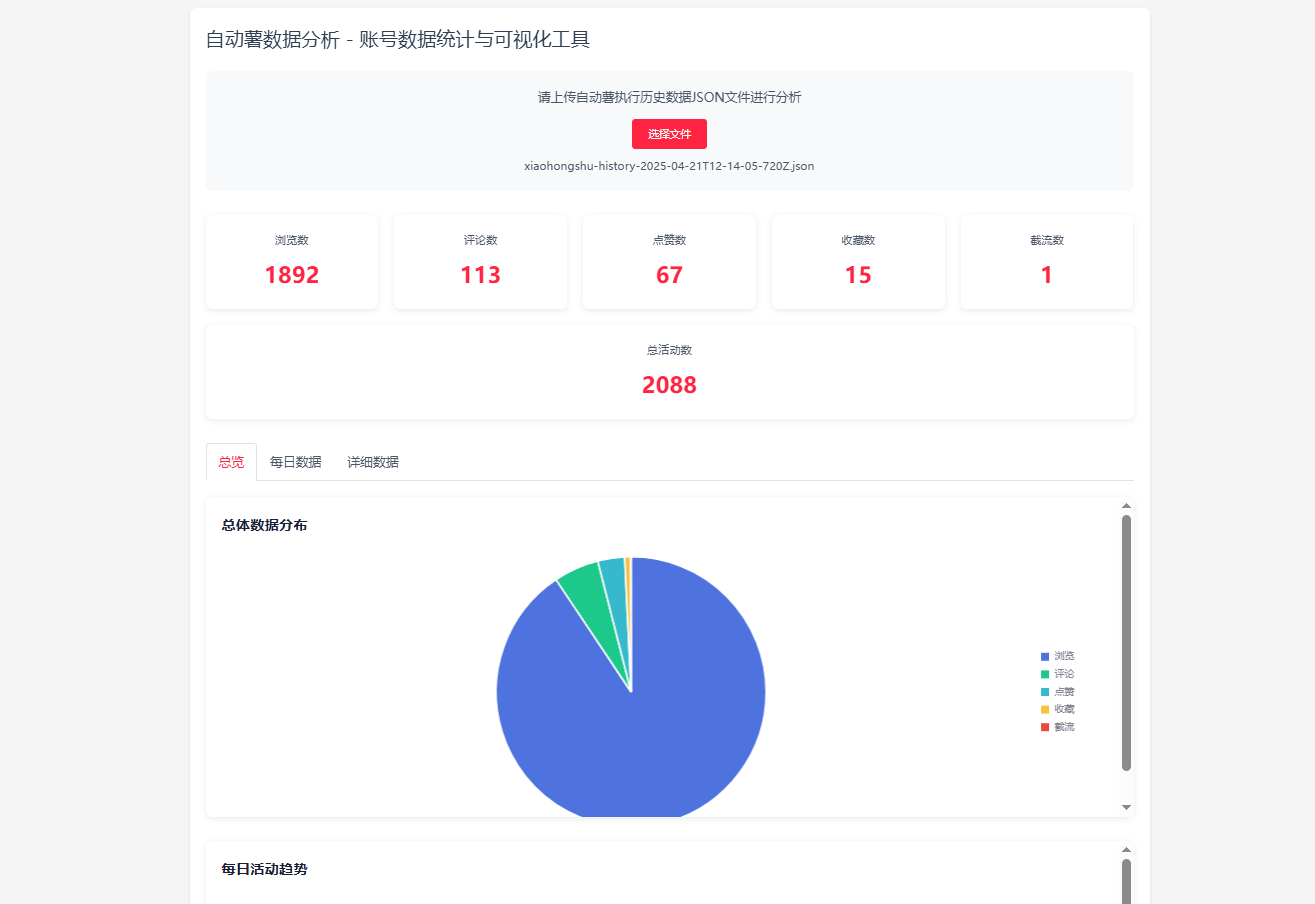This screenshot has height=904, width=1315.
Task: Toggle the 浏览 legend entry
Action: 1058,656
